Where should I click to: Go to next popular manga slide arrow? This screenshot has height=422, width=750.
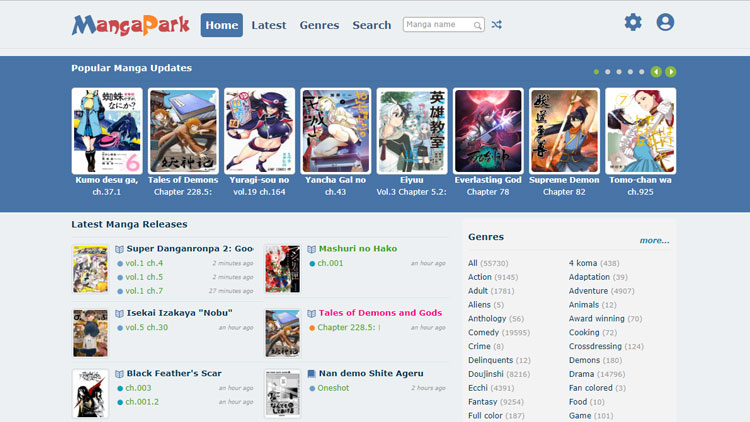671,72
